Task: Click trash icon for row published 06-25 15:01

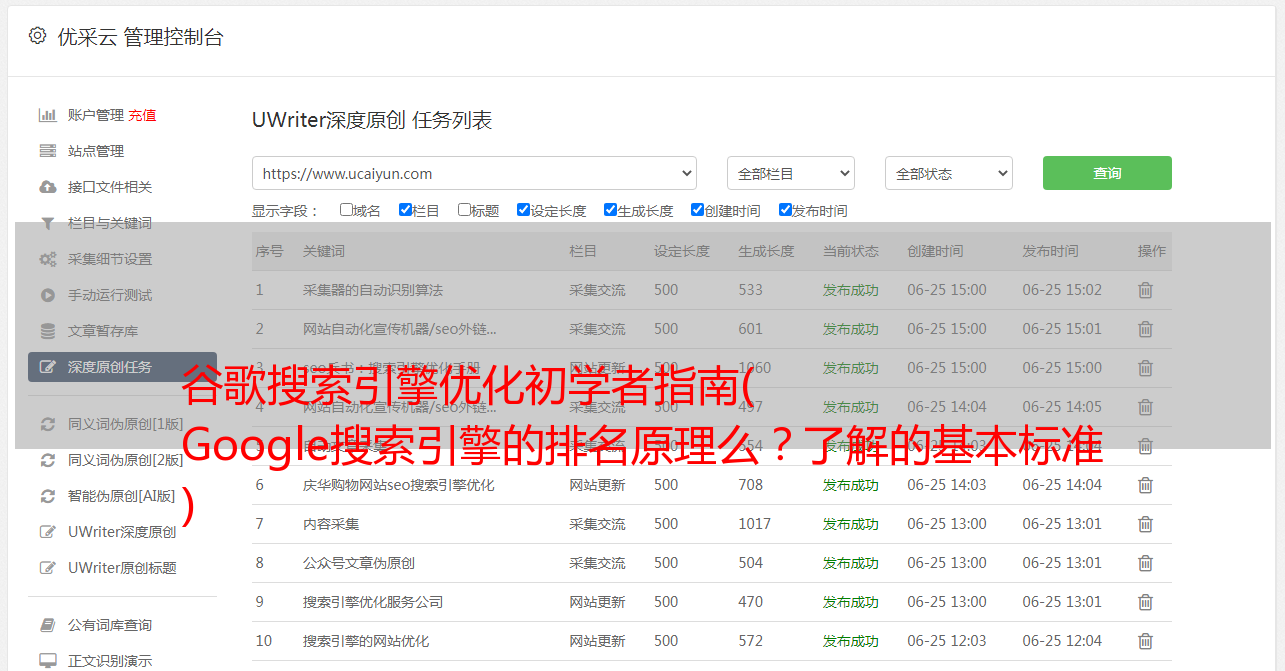Action: (1146, 329)
